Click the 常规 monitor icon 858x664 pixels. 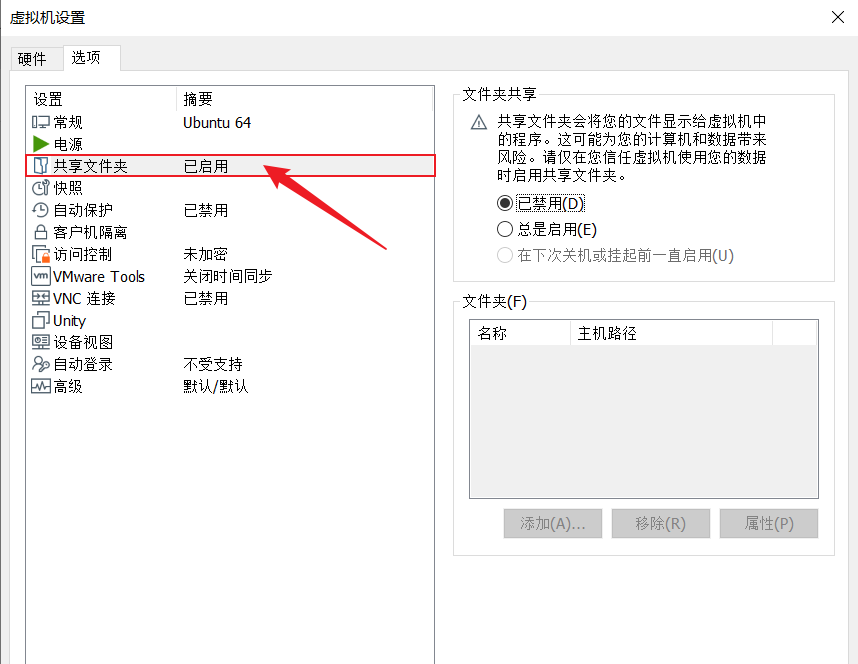pyautogui.click(x=41, y=122)
